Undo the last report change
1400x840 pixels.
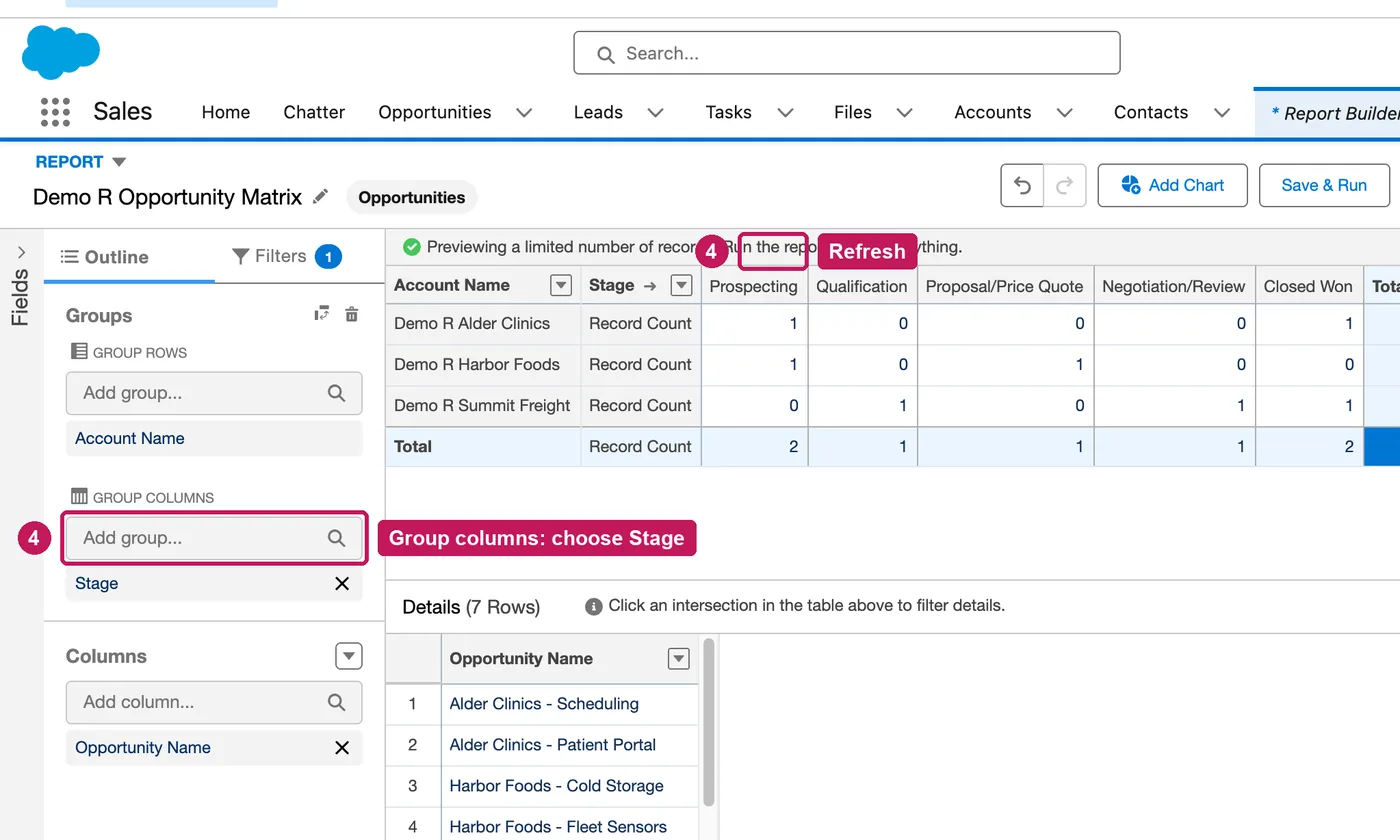[1022, 185]
